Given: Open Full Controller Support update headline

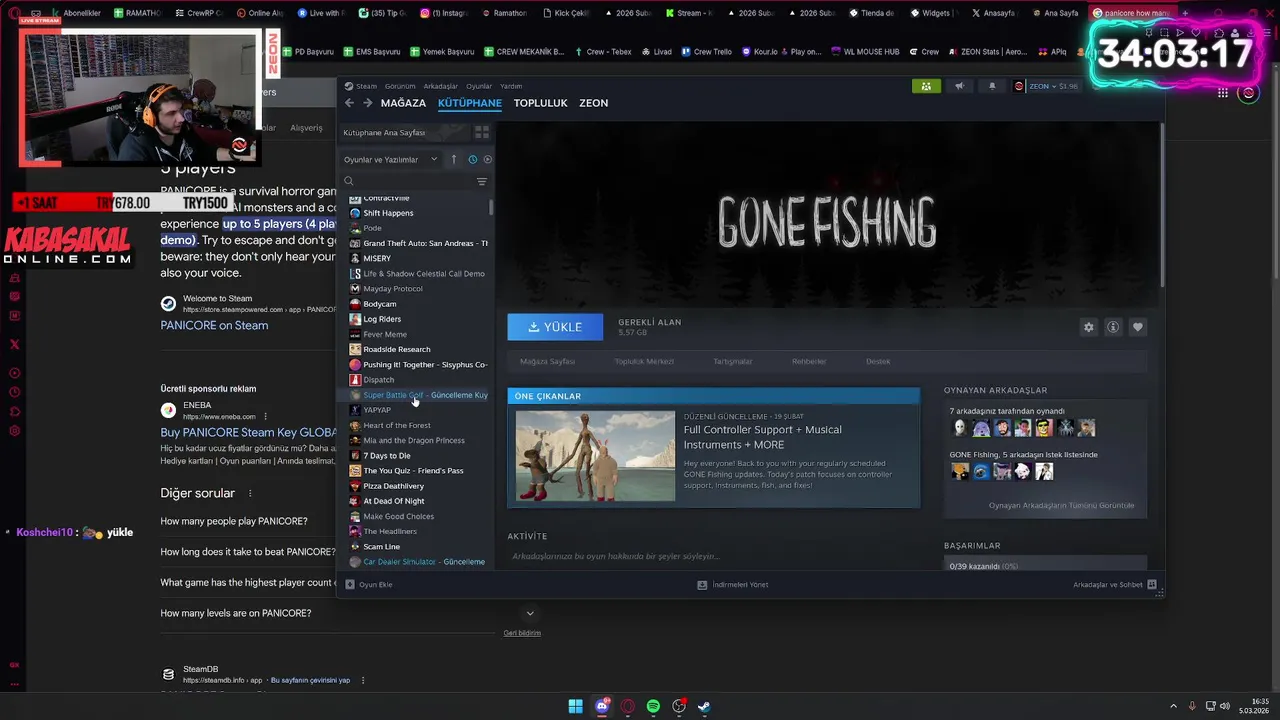Looking at the screenshot, I should tap(763, 437).
